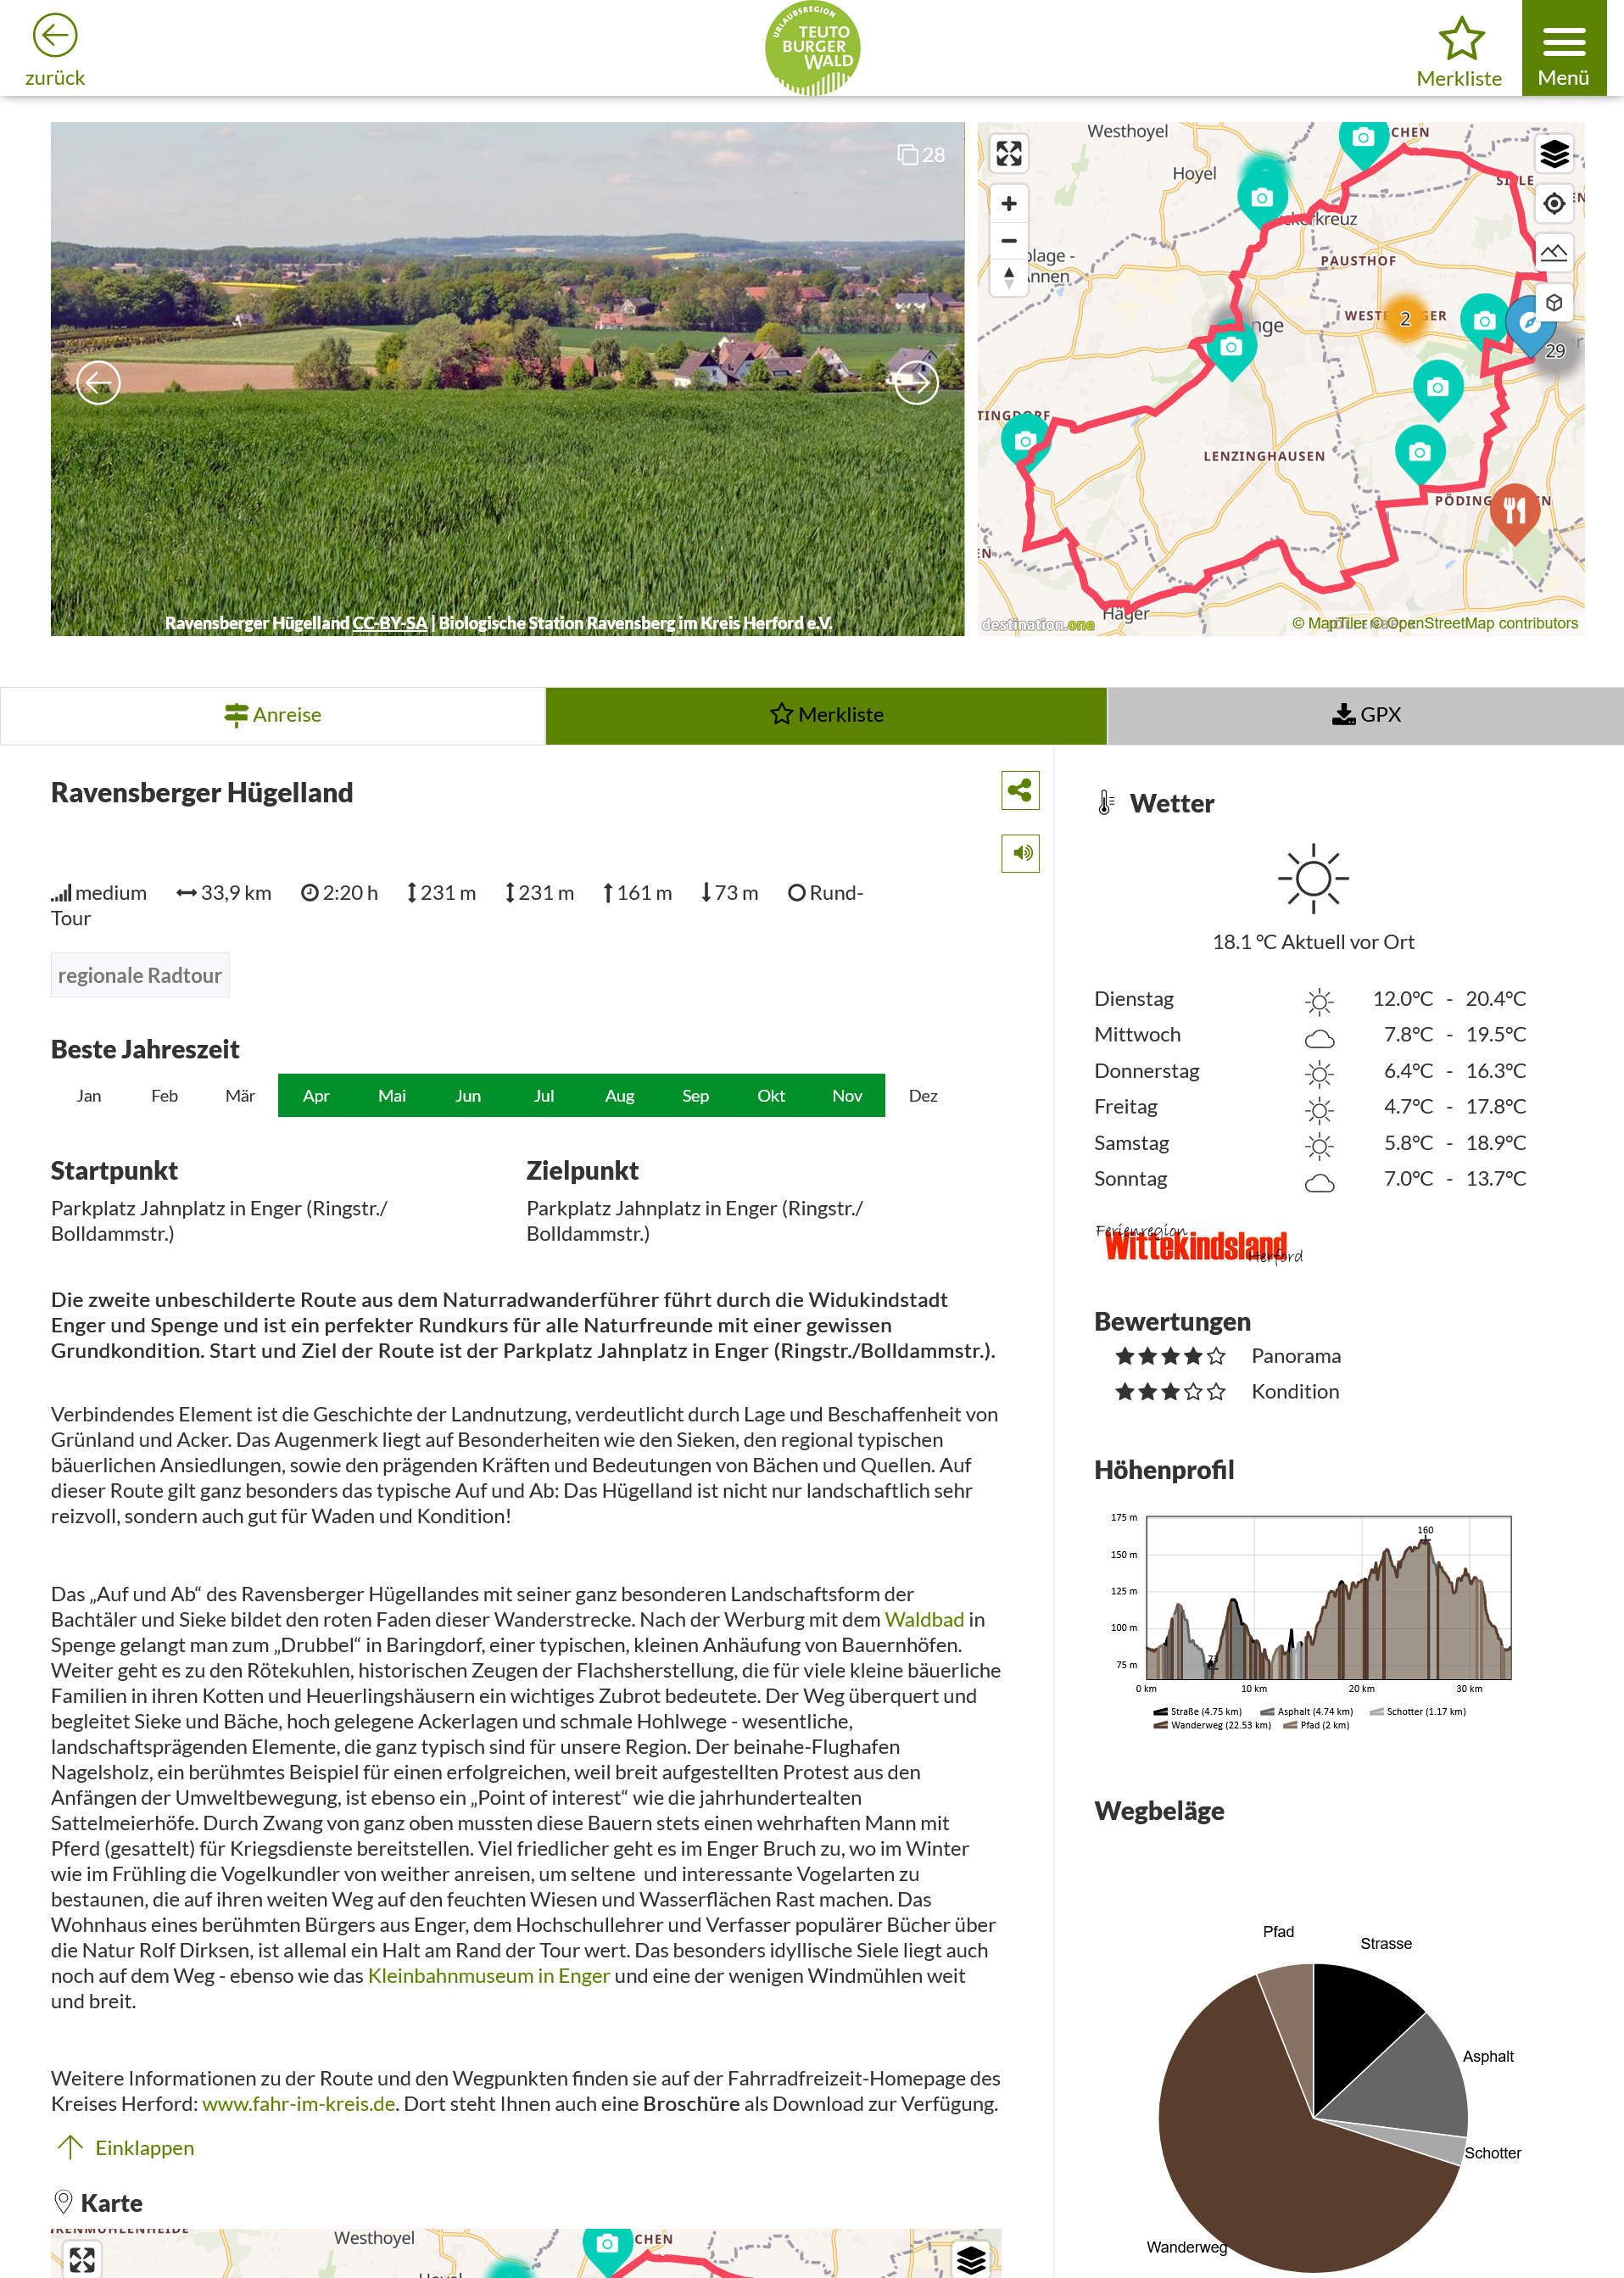Select Dez in Beste Jahreszeit

pos(923,1095)
